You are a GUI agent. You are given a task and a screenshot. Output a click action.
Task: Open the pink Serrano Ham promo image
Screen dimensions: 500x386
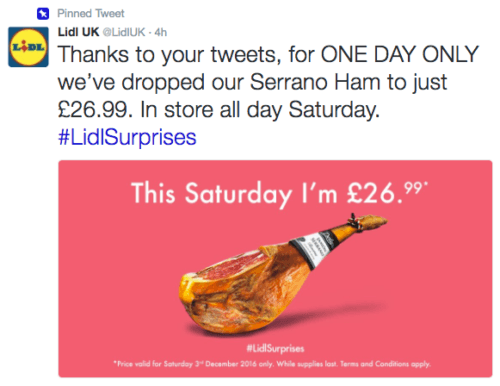click(x=275, y=269)
